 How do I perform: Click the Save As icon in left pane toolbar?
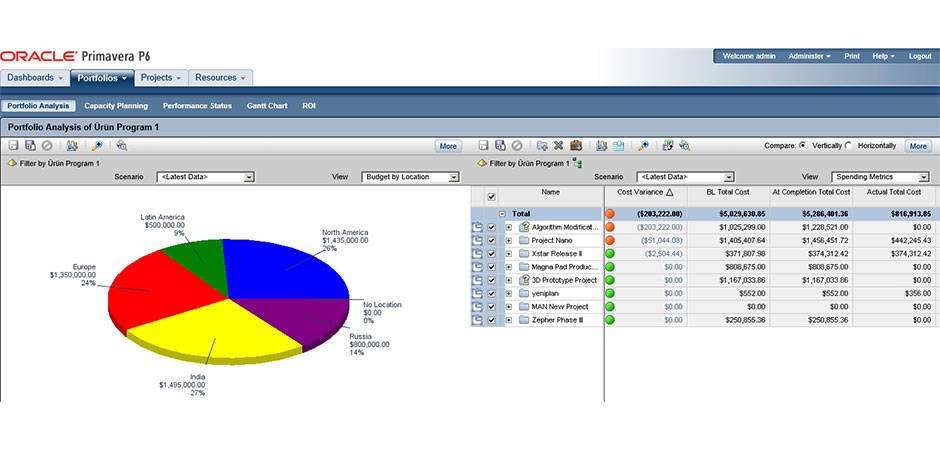tap(30, 146)
